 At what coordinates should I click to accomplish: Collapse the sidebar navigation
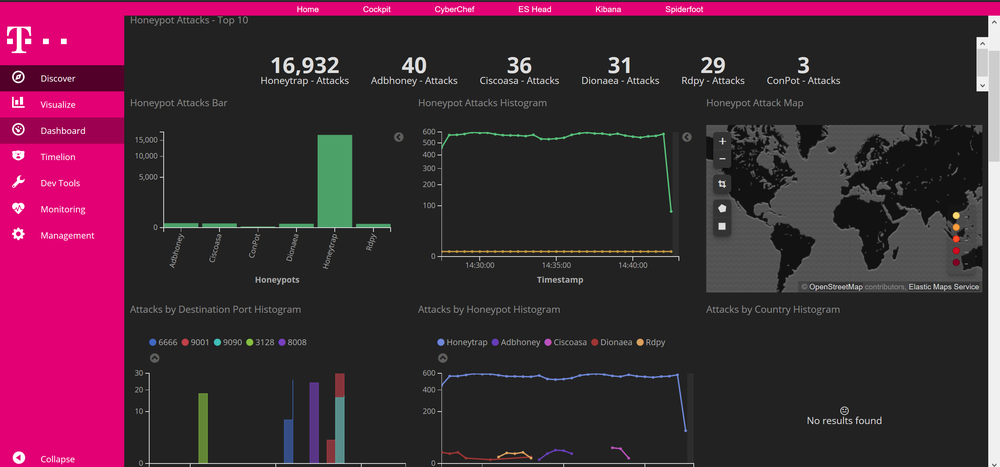62,459
